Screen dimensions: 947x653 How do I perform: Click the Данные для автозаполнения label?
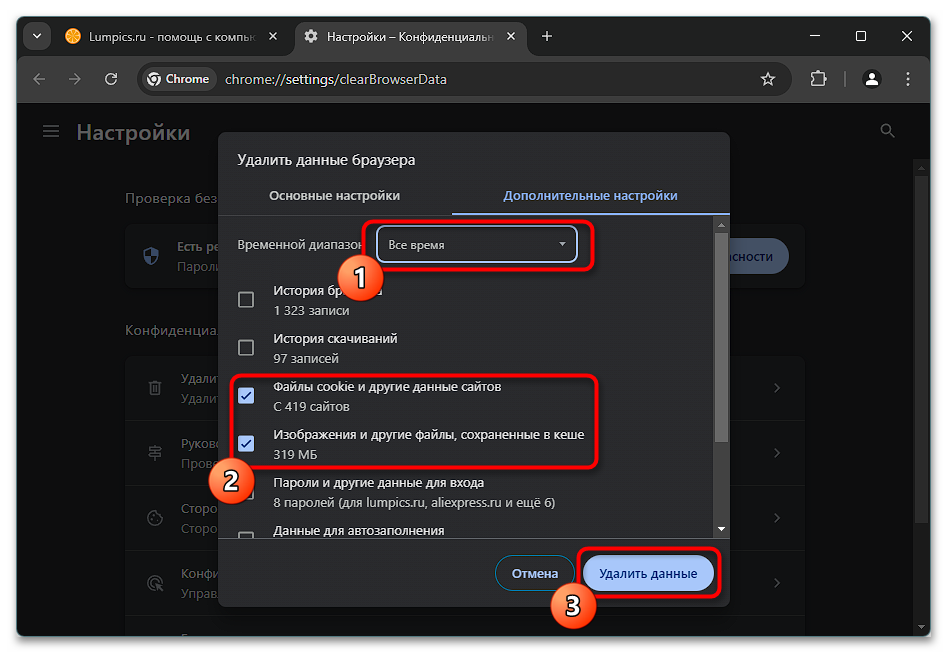coord(358,530)
